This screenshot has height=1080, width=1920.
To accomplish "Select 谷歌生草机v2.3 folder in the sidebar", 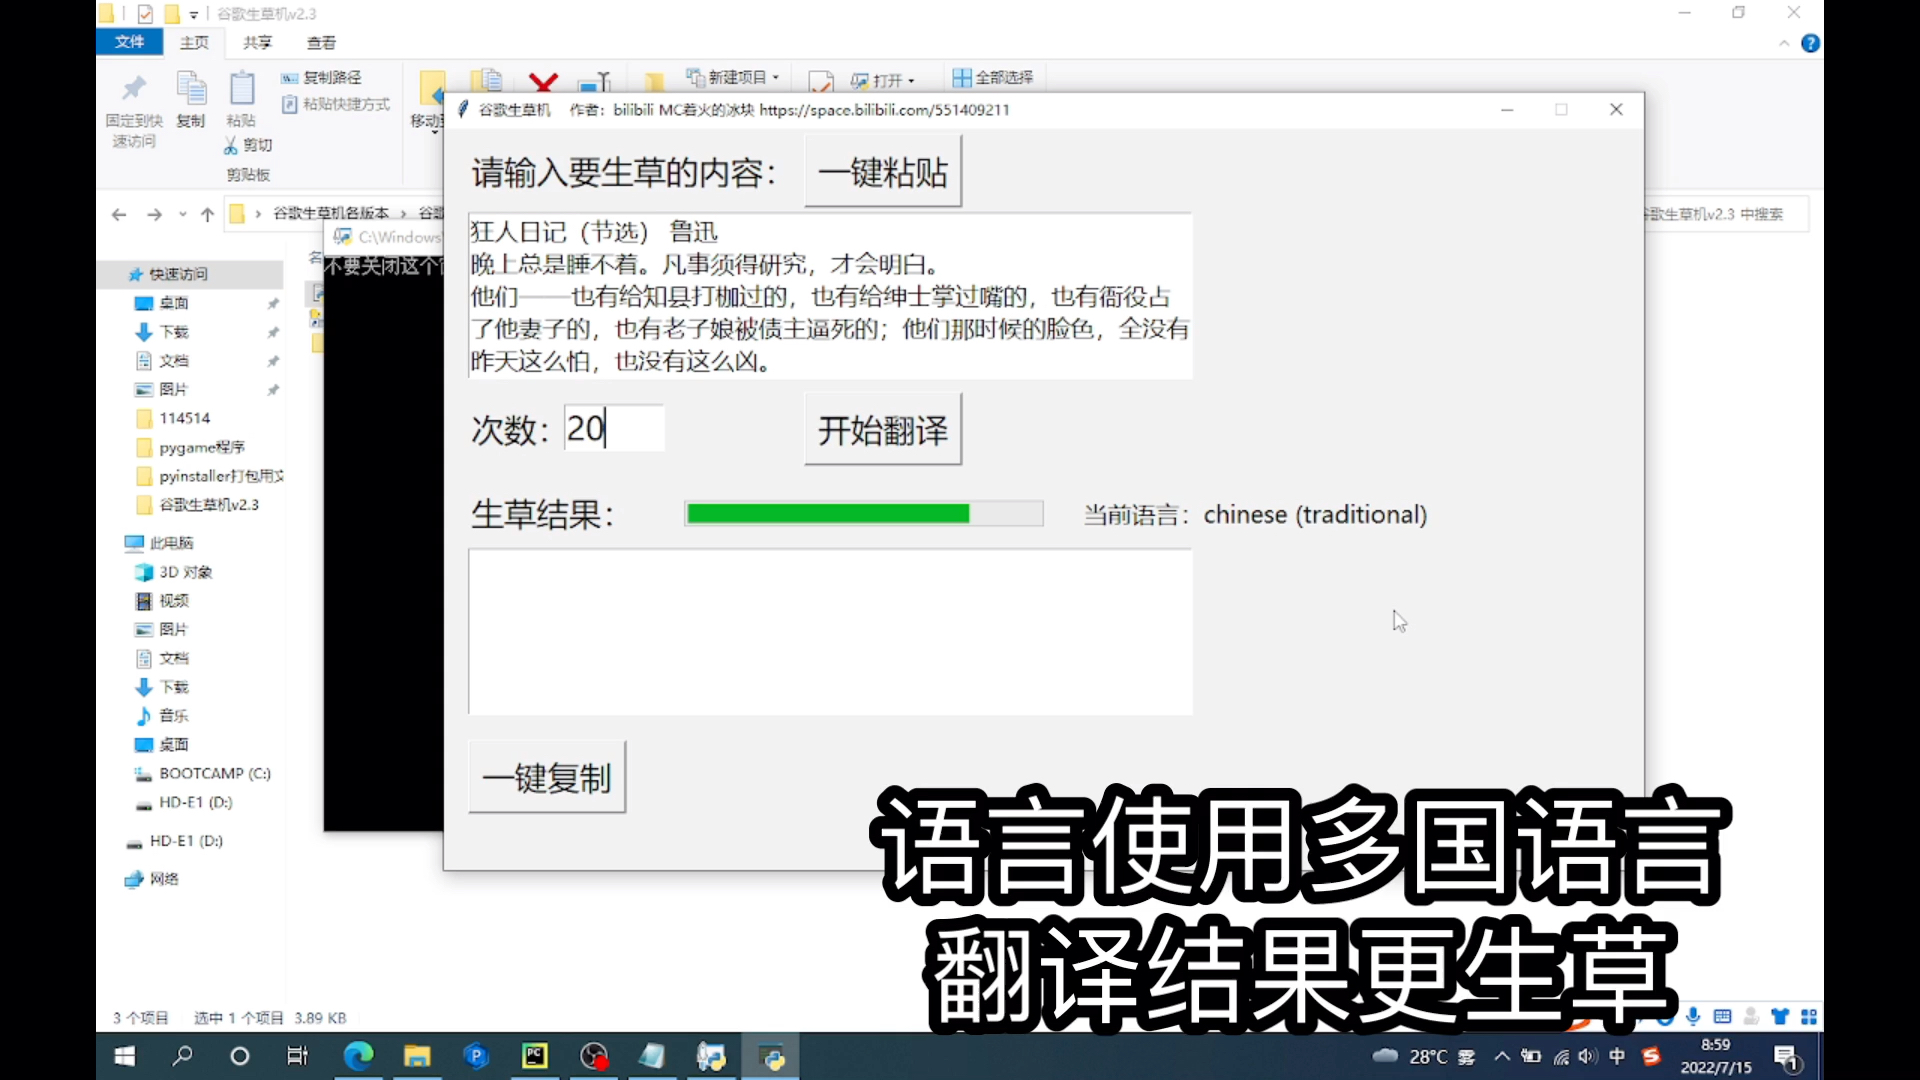I will pyautogui.click(x=208, y=505).
